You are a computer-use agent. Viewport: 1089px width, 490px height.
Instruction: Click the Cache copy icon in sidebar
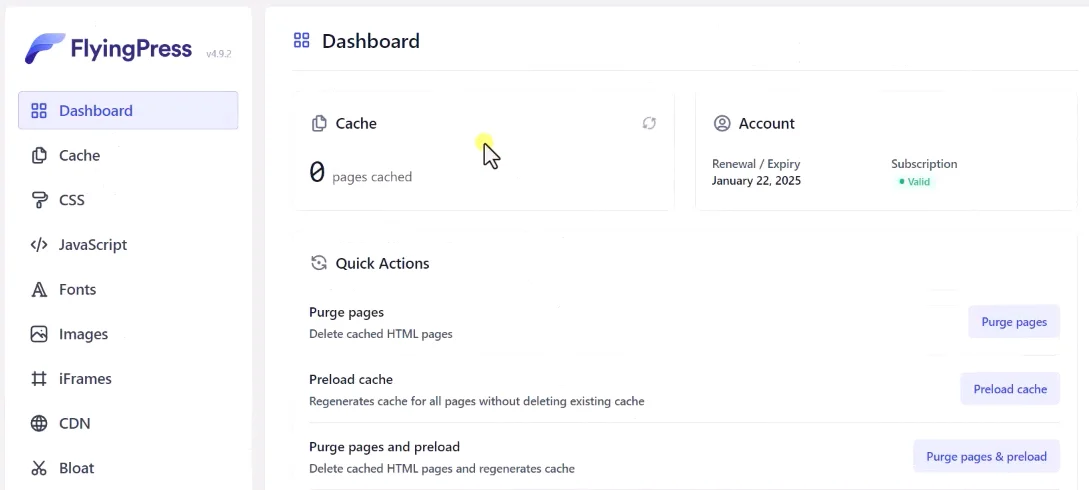pos(39,155)
